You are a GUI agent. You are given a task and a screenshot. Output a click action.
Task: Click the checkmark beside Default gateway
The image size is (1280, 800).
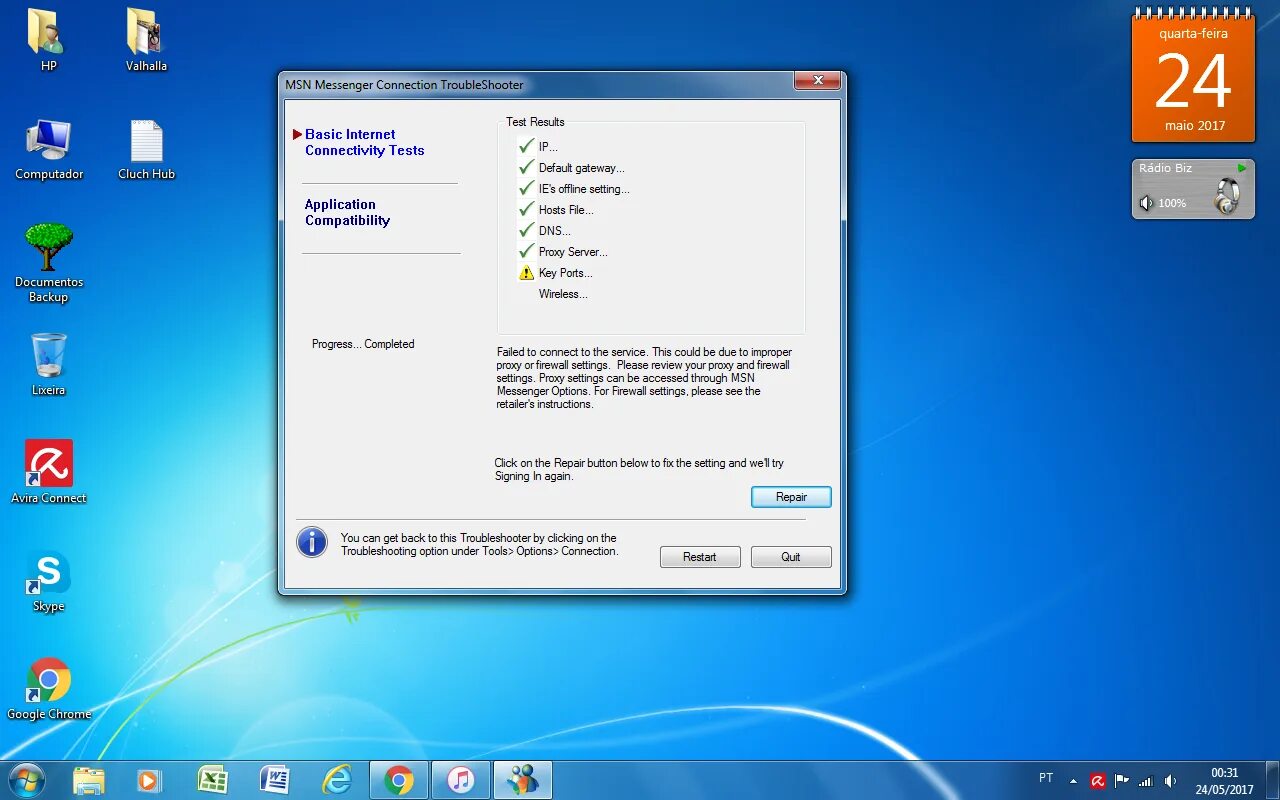[527, 167]
